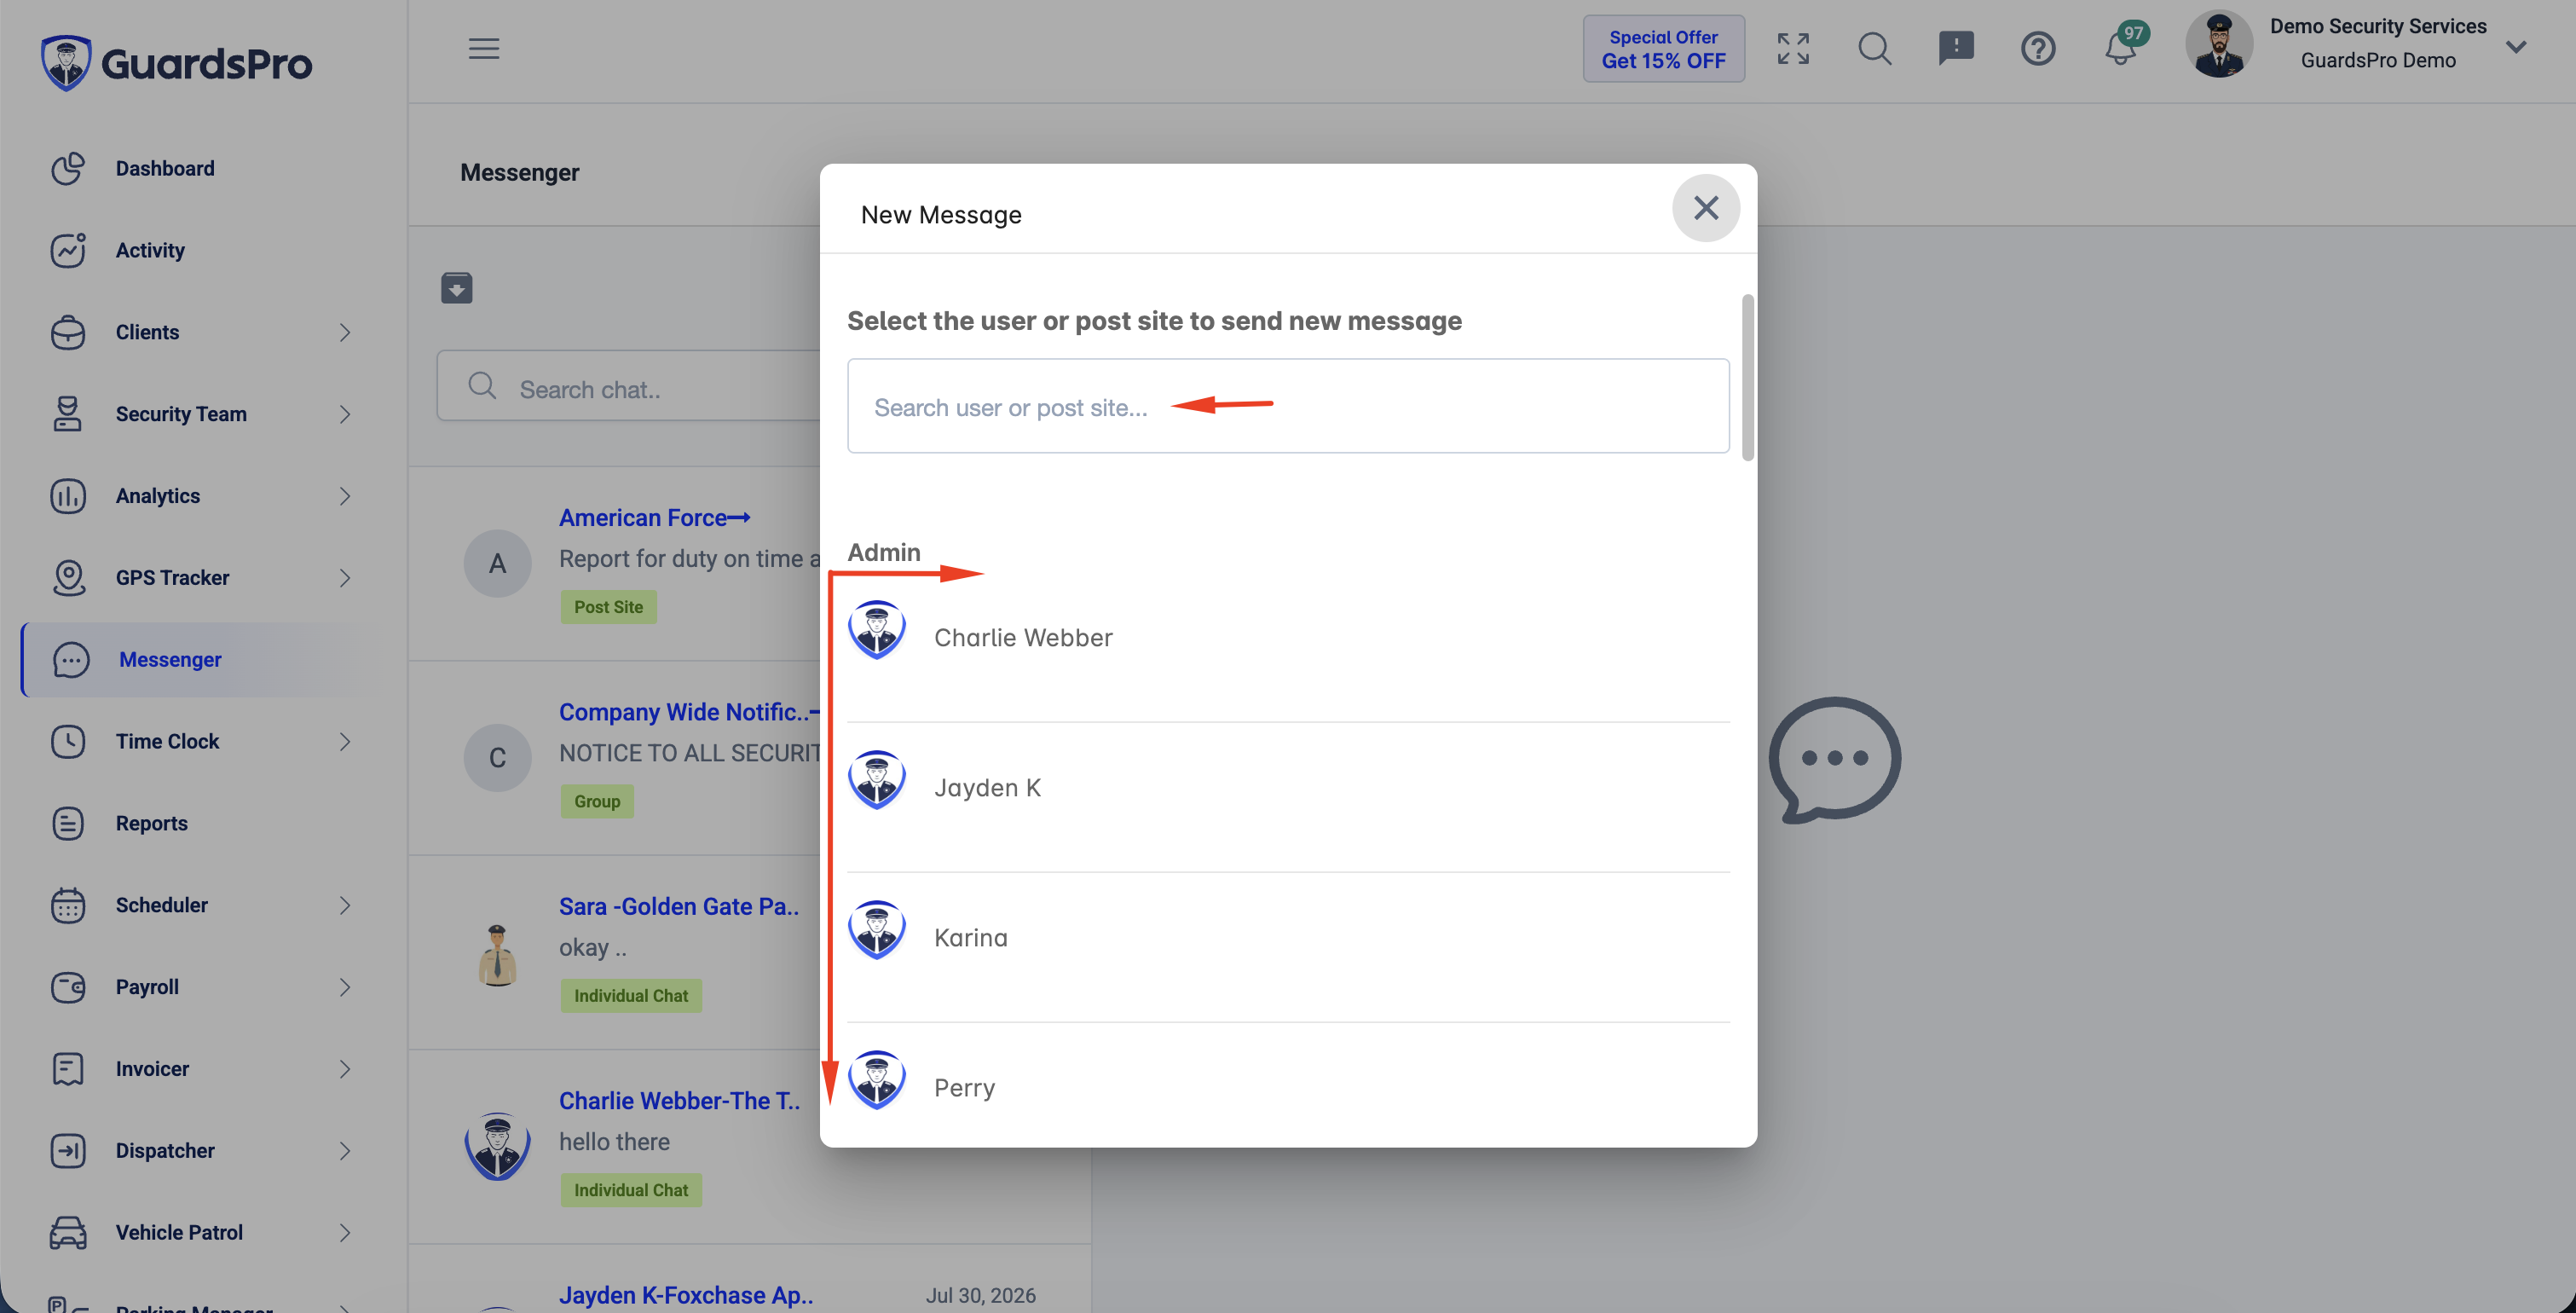Open the Dispatcher menu item
The width and height of the screenshot is (2576, 1313).
coord(165,1151)
